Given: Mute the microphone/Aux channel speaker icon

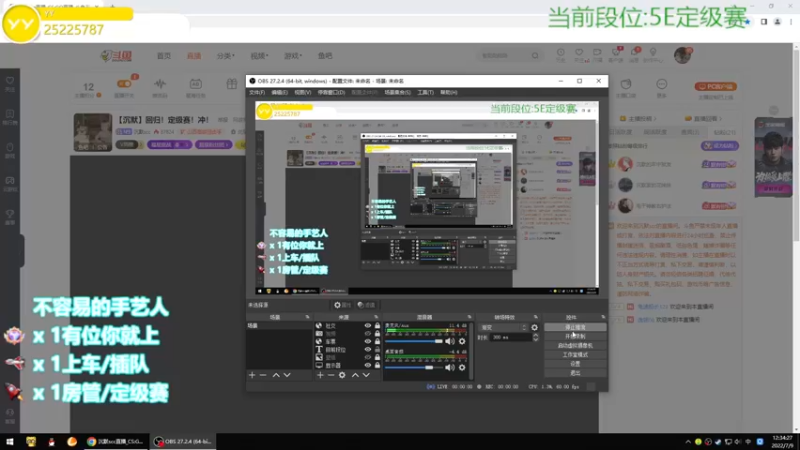Looking at the screenshot, I should pos(449,341).
